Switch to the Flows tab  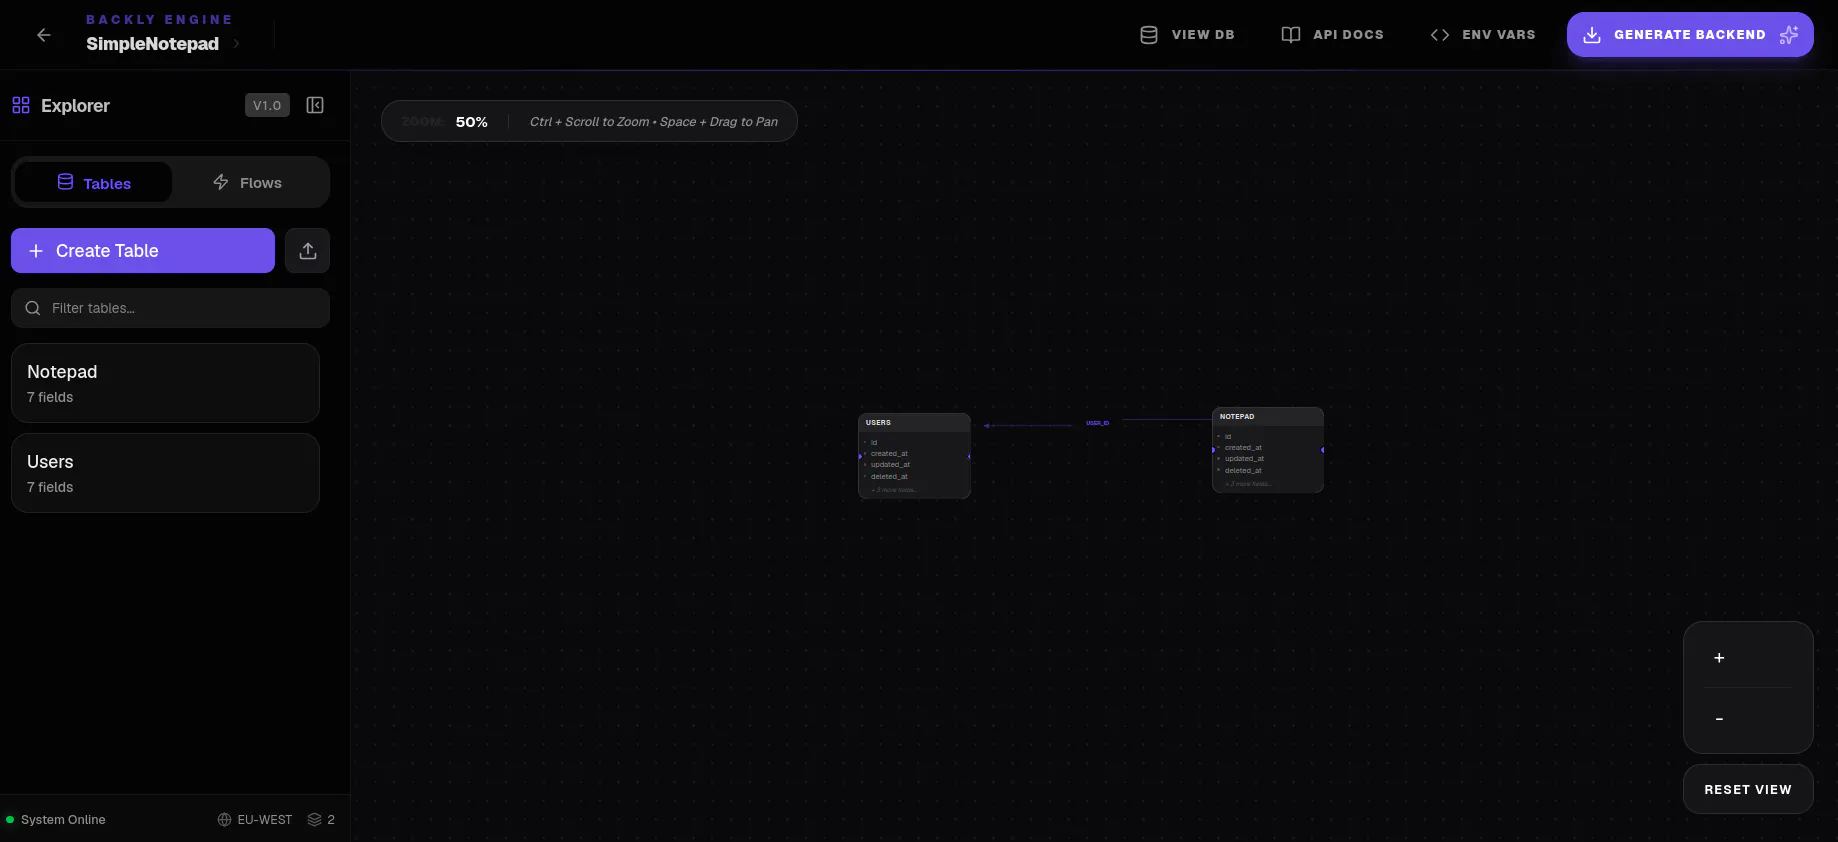click(x=247, y=183)
